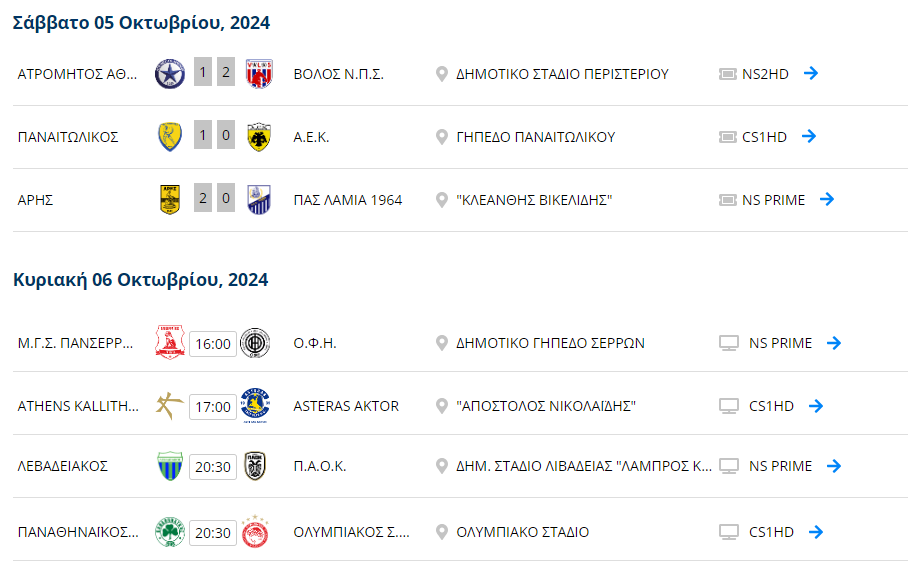Screen dimensions: 911x562
Task: Open the Panathinaikos vs Olympiacos match arrow
Action: [816, 532]
